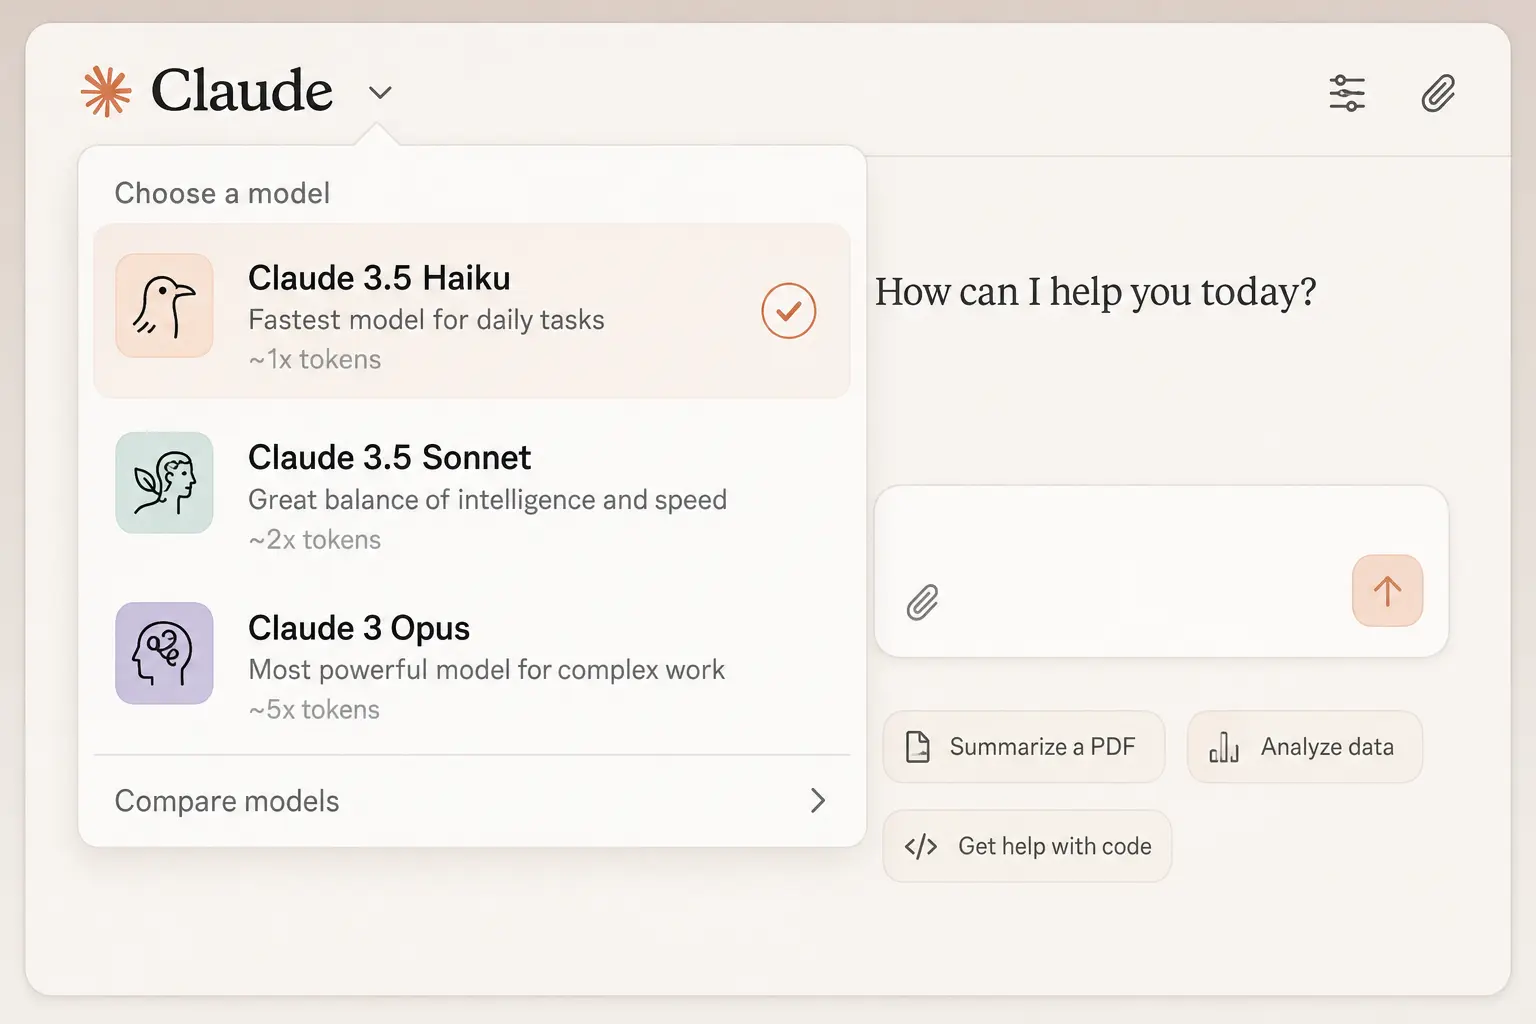Click the Claude wordmark title
1536x1024 pixels.
[242, 91]
